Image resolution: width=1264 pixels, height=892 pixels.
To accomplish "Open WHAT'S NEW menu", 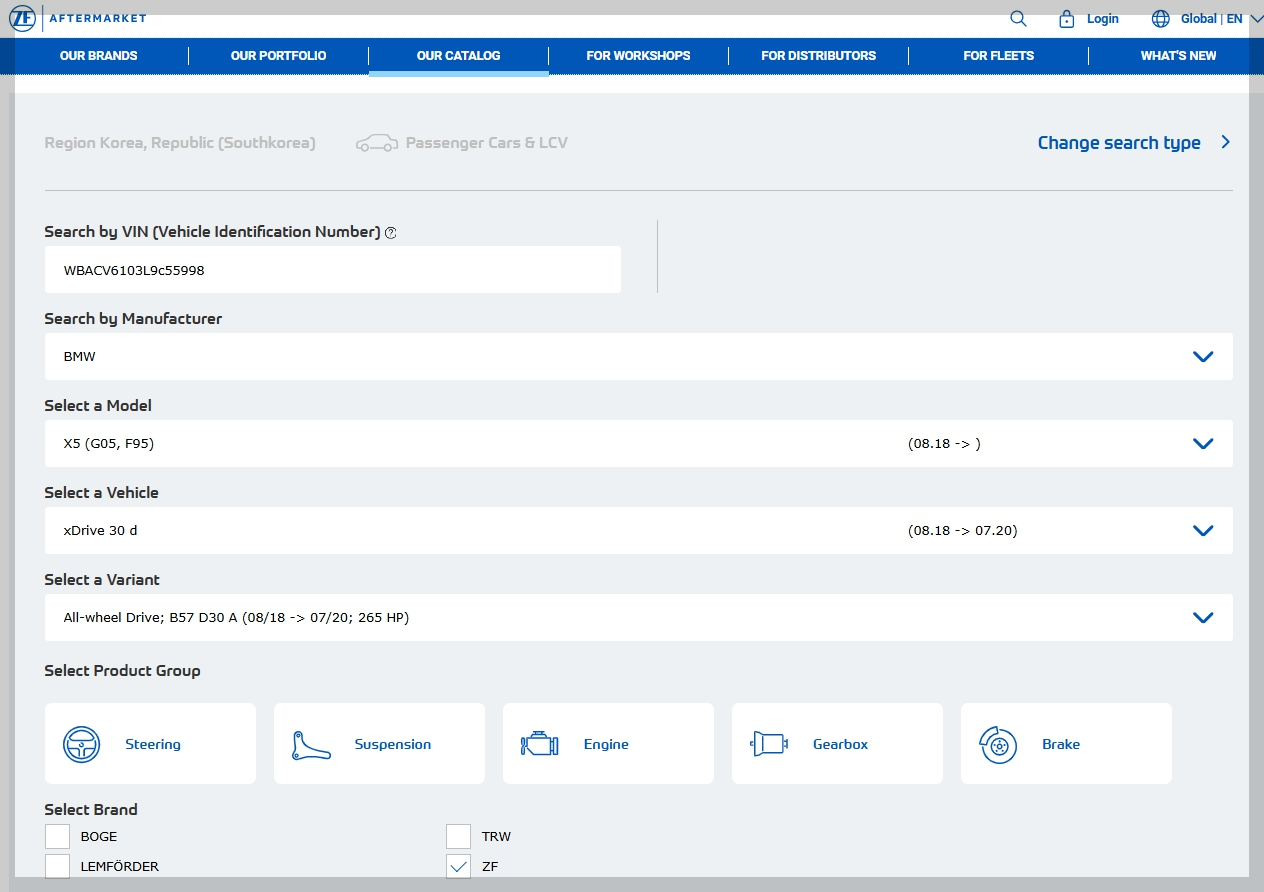I will tap(1178, 56).
